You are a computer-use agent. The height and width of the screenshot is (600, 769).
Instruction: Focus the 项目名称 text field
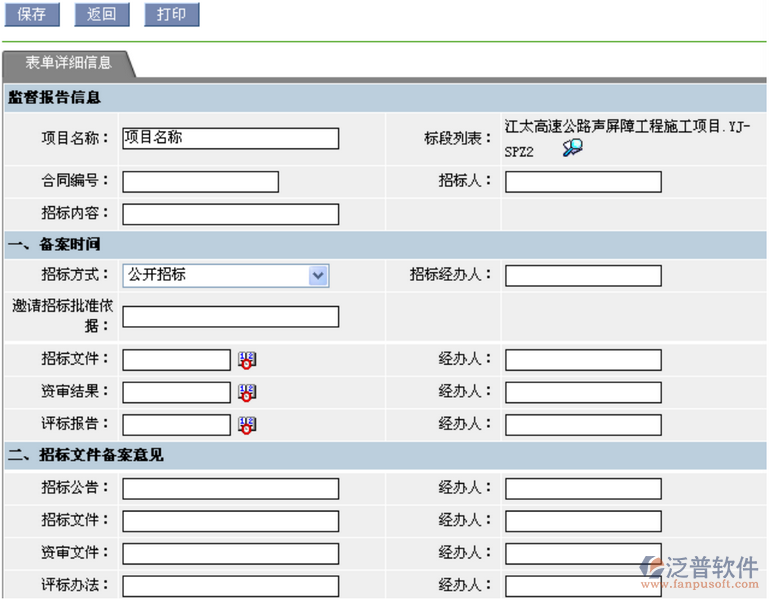coord(230,138)
